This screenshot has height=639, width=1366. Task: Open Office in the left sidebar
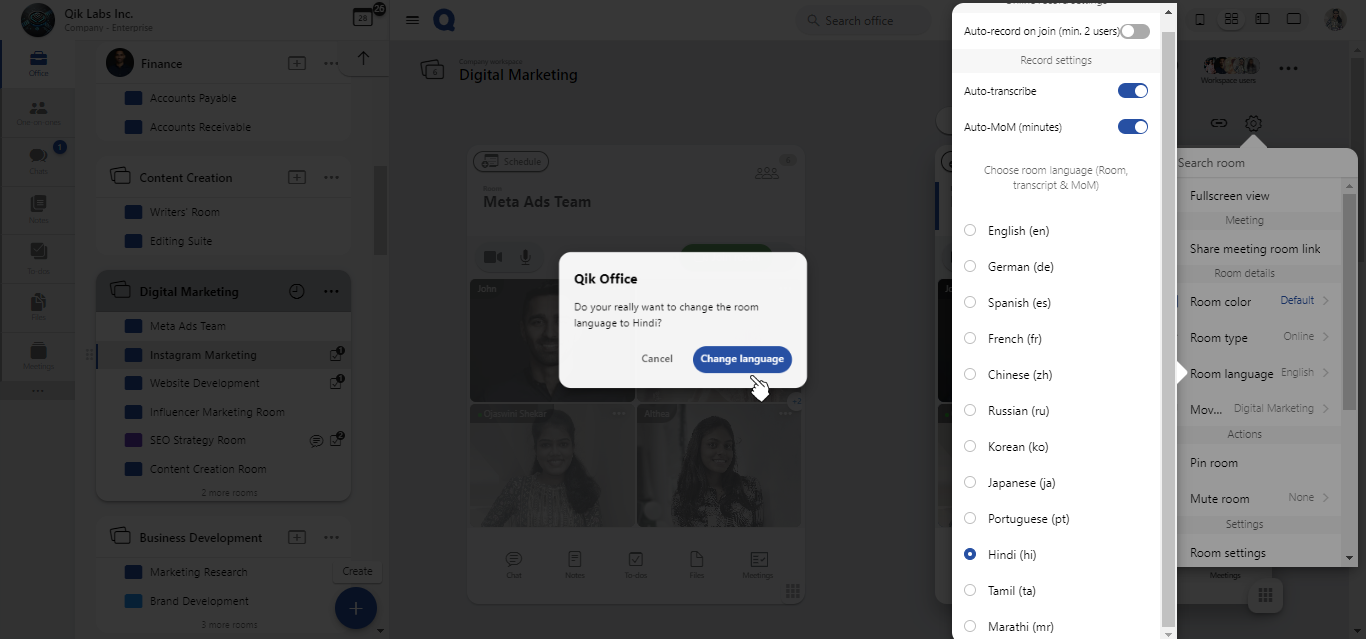coord(38,63)
